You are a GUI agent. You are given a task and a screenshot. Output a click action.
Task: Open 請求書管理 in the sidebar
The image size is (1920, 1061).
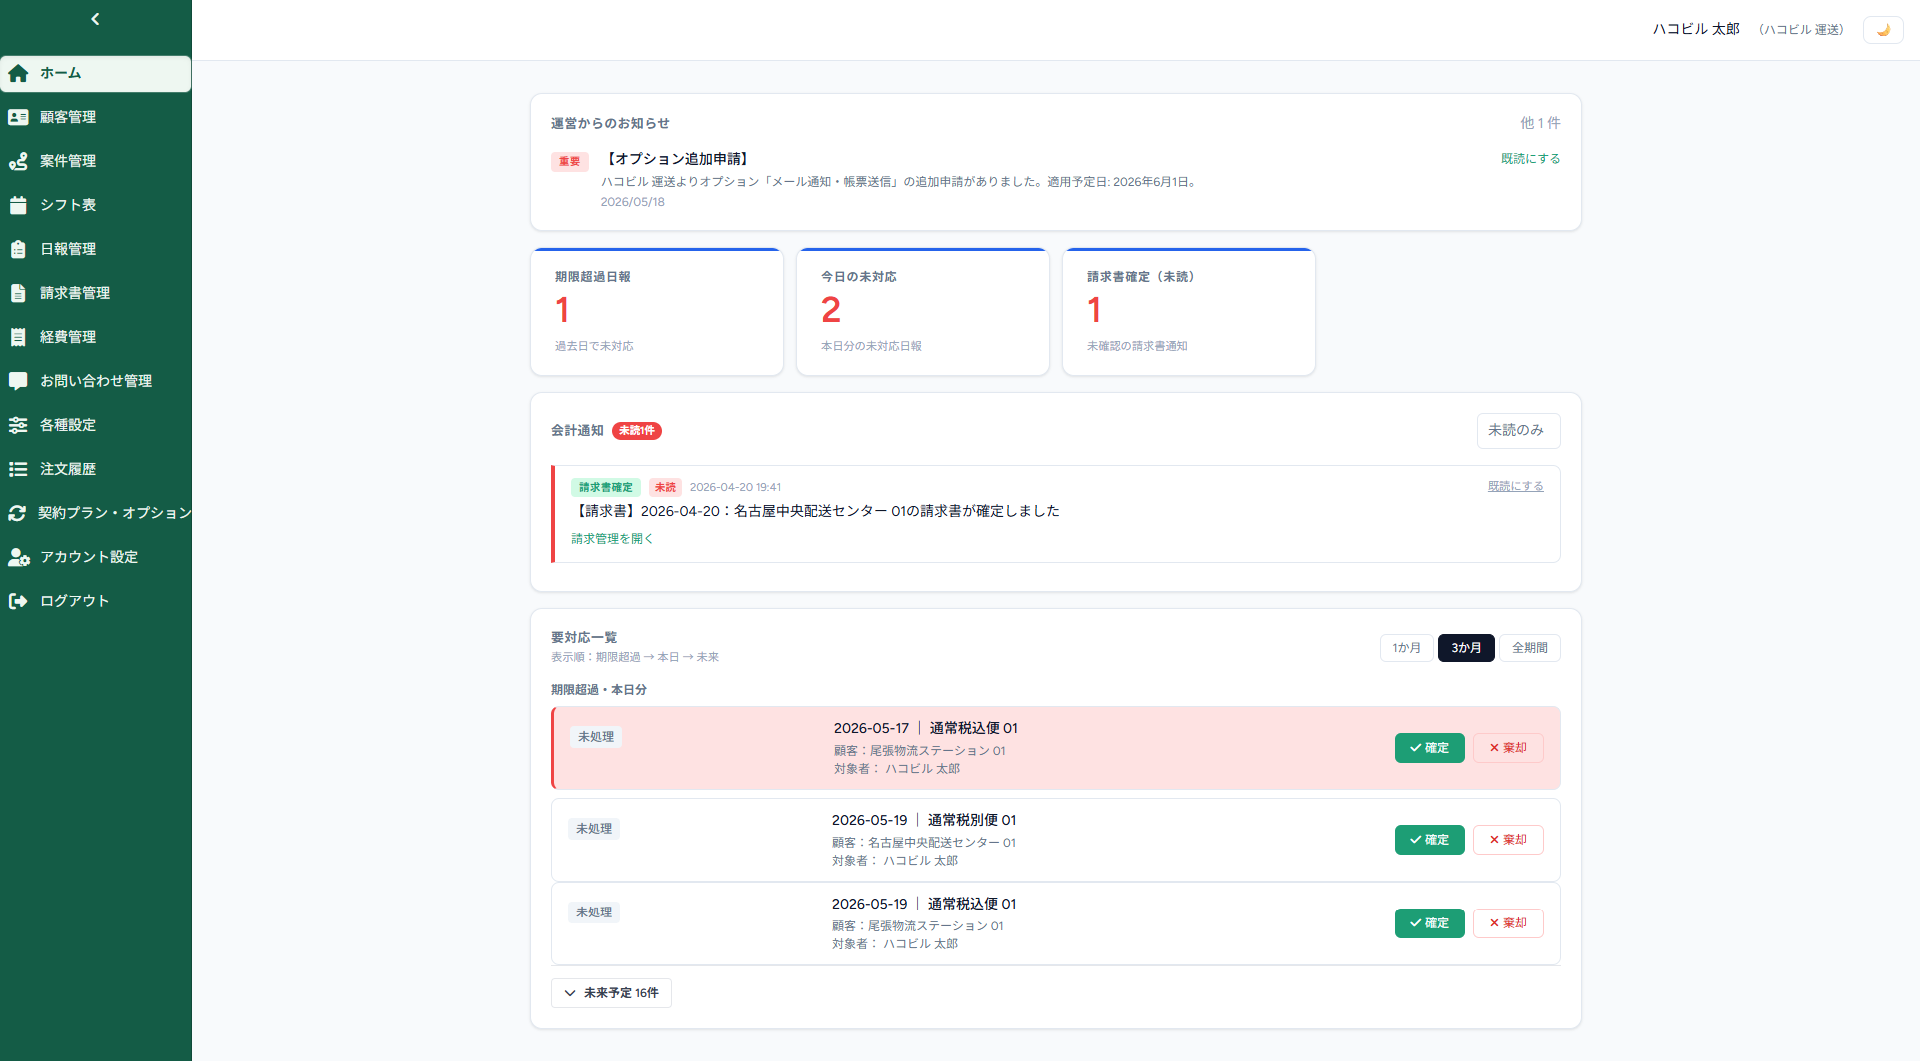coord(96,293)
